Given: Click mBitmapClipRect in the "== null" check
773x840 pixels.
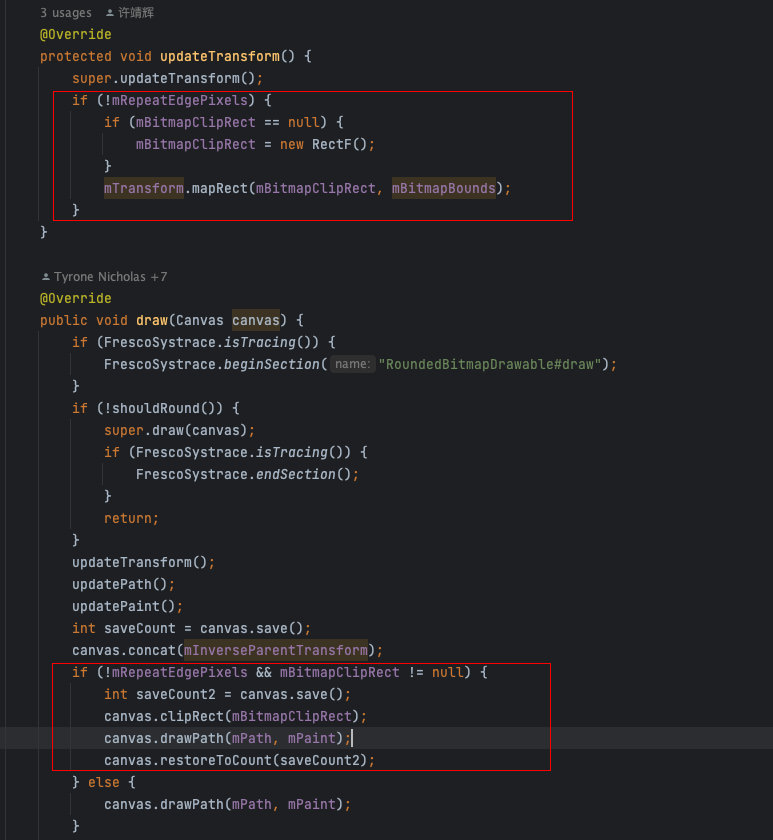Looking at the screenshot, I should (x=196, y=123).
